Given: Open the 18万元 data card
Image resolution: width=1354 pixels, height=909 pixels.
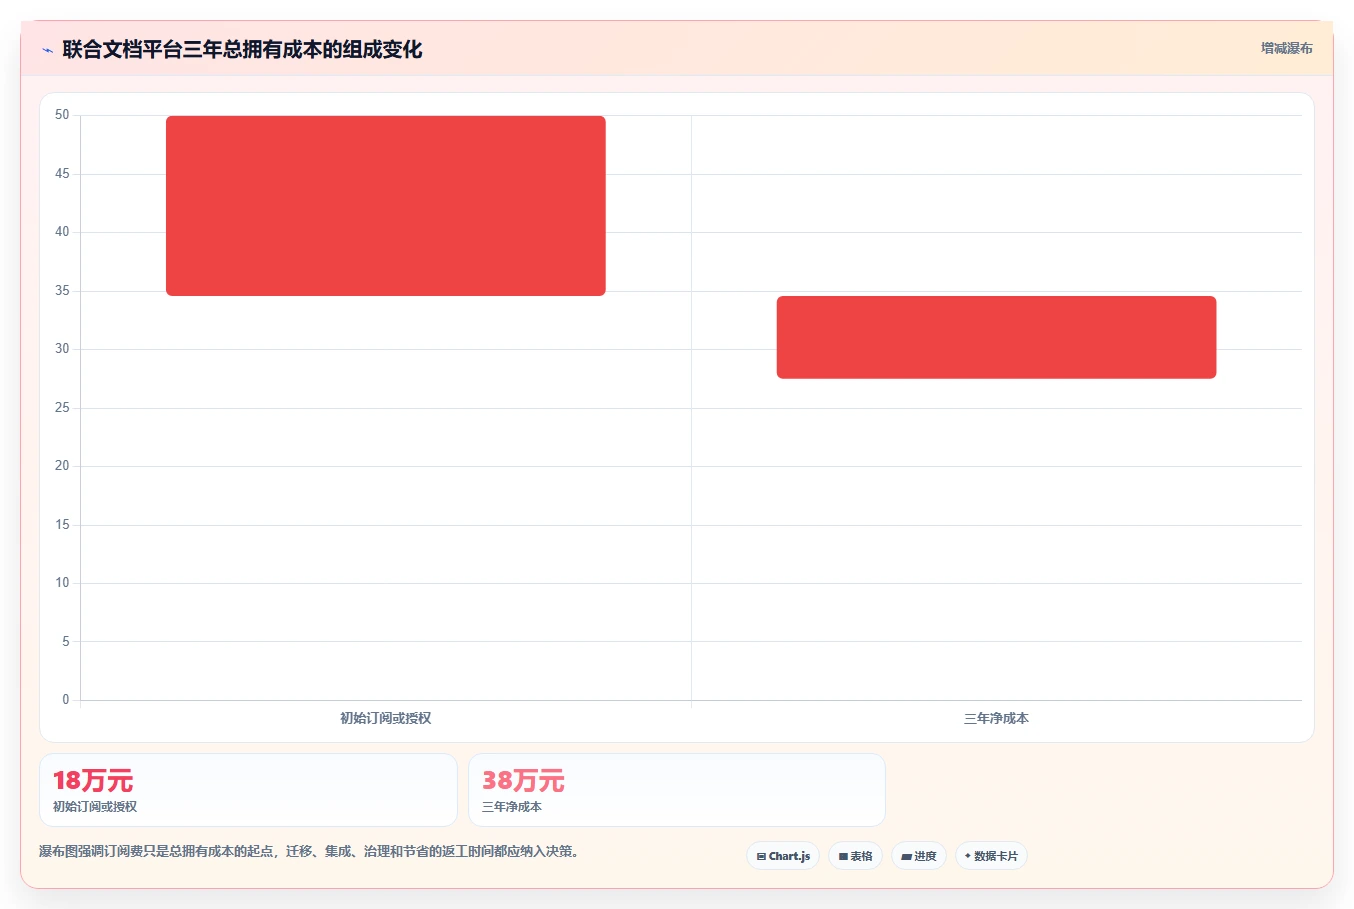Looking at the screenshot, I should click(248, 790).
